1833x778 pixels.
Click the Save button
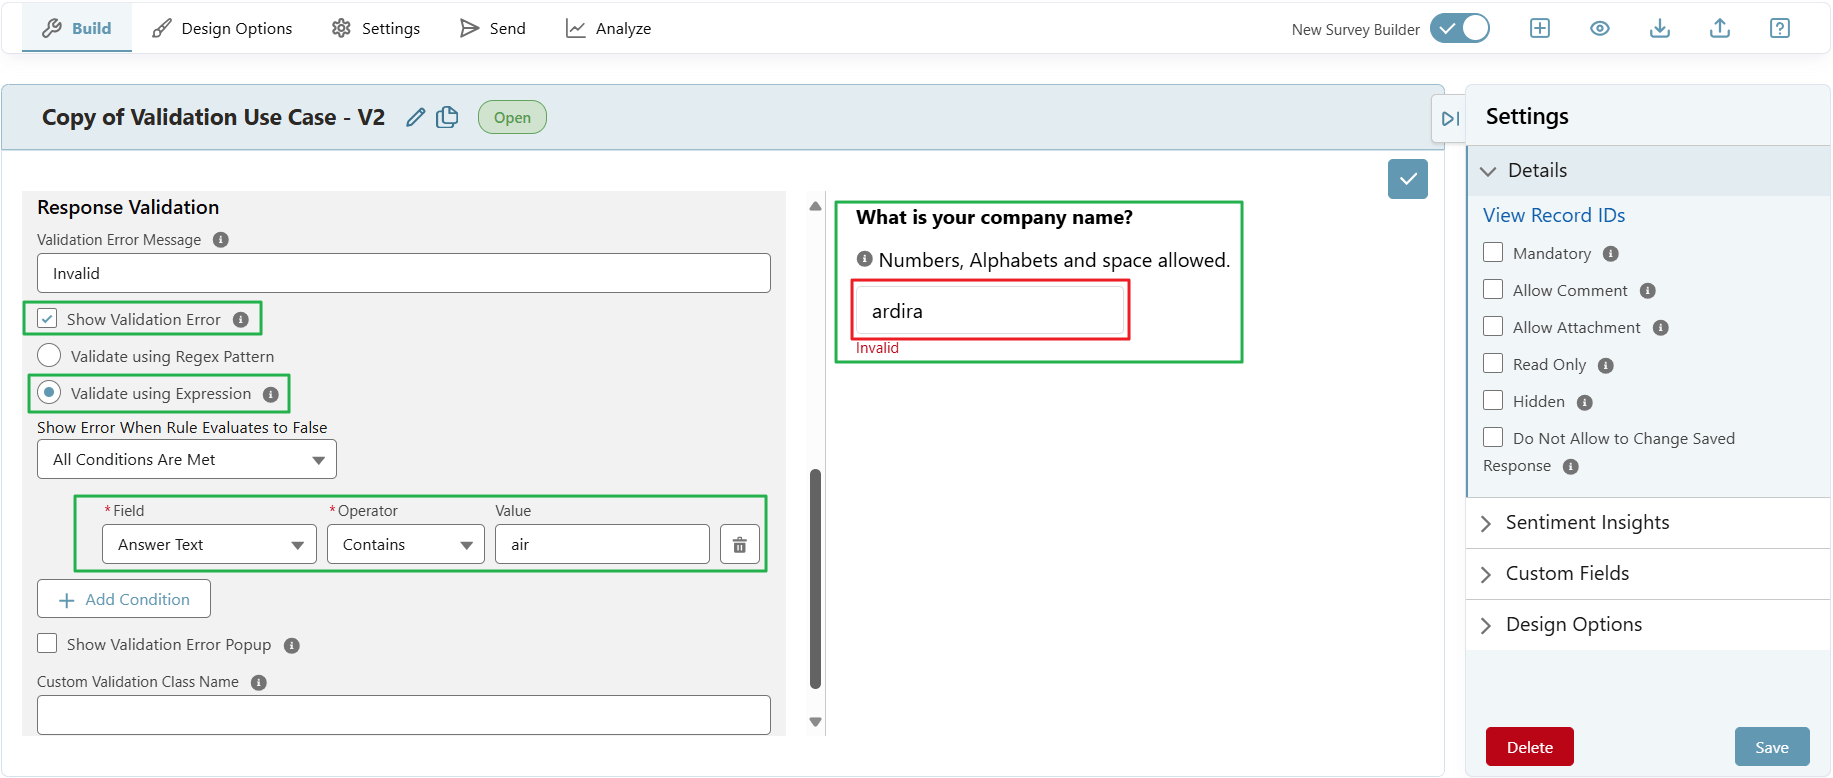point(1772,747)
